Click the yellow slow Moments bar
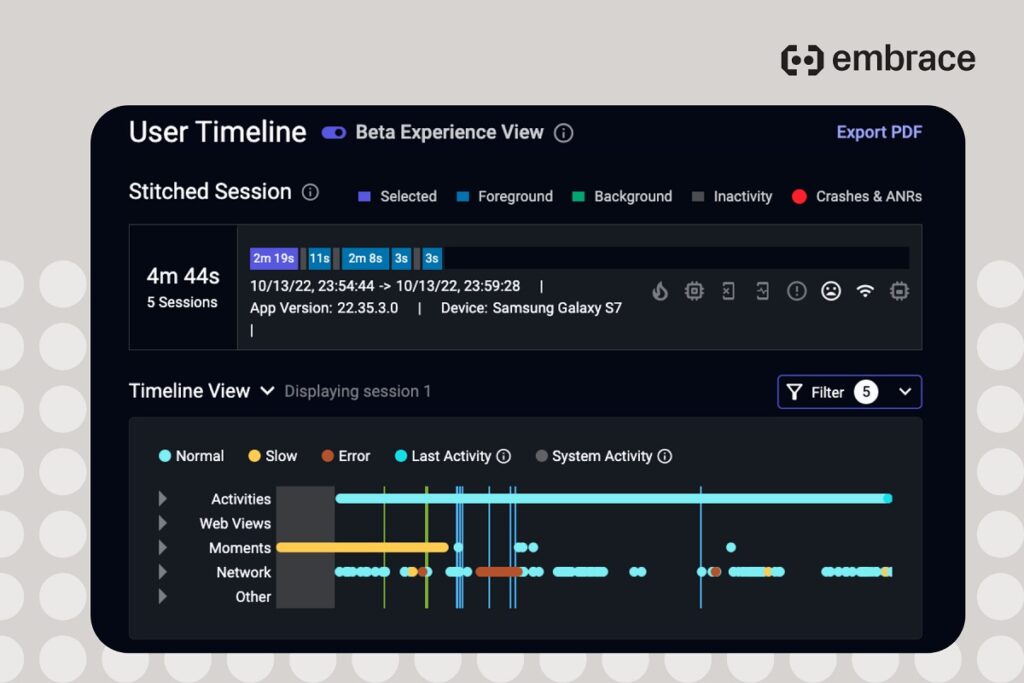Image resolution: width=1024 pixels, height=683 pixels. tap(362, 547)
